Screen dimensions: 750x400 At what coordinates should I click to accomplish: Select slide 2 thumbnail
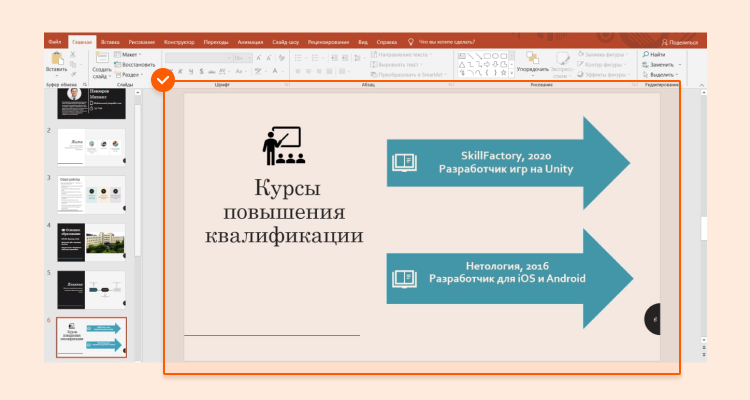tap(91, 147)
